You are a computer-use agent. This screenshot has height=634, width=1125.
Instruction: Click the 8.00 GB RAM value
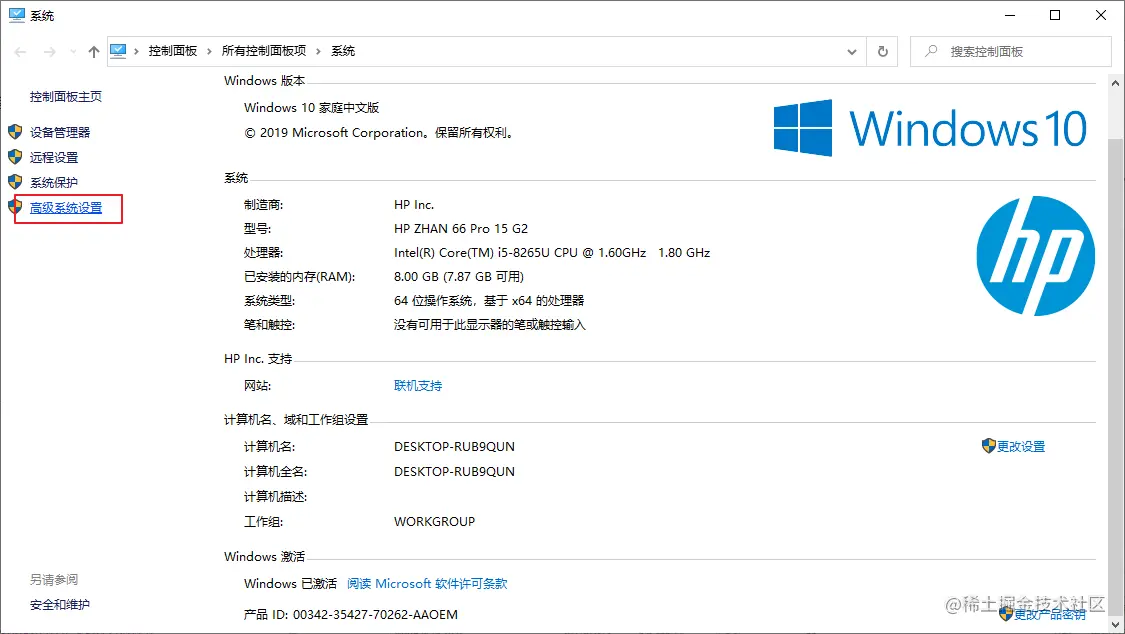pos(458,277)
